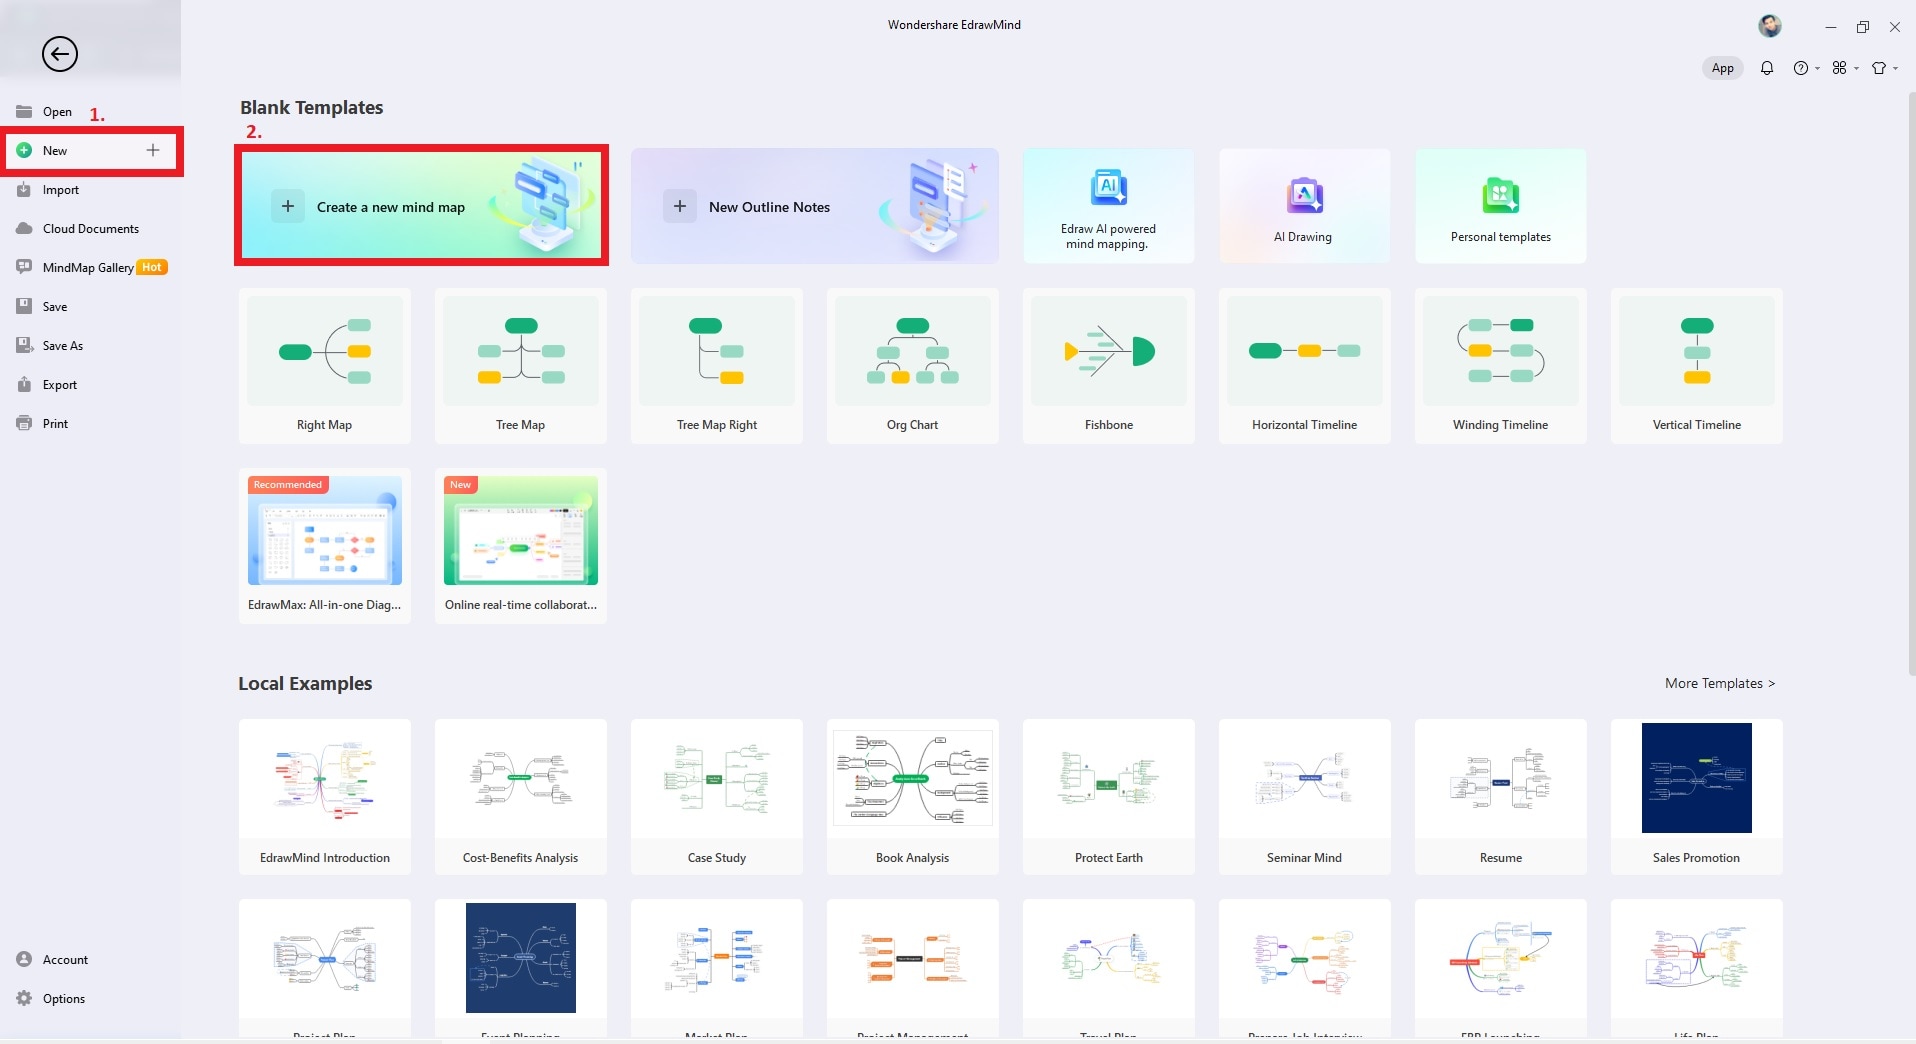Open the Book Analysis example

pyautogui.click(x=912, y=797)
